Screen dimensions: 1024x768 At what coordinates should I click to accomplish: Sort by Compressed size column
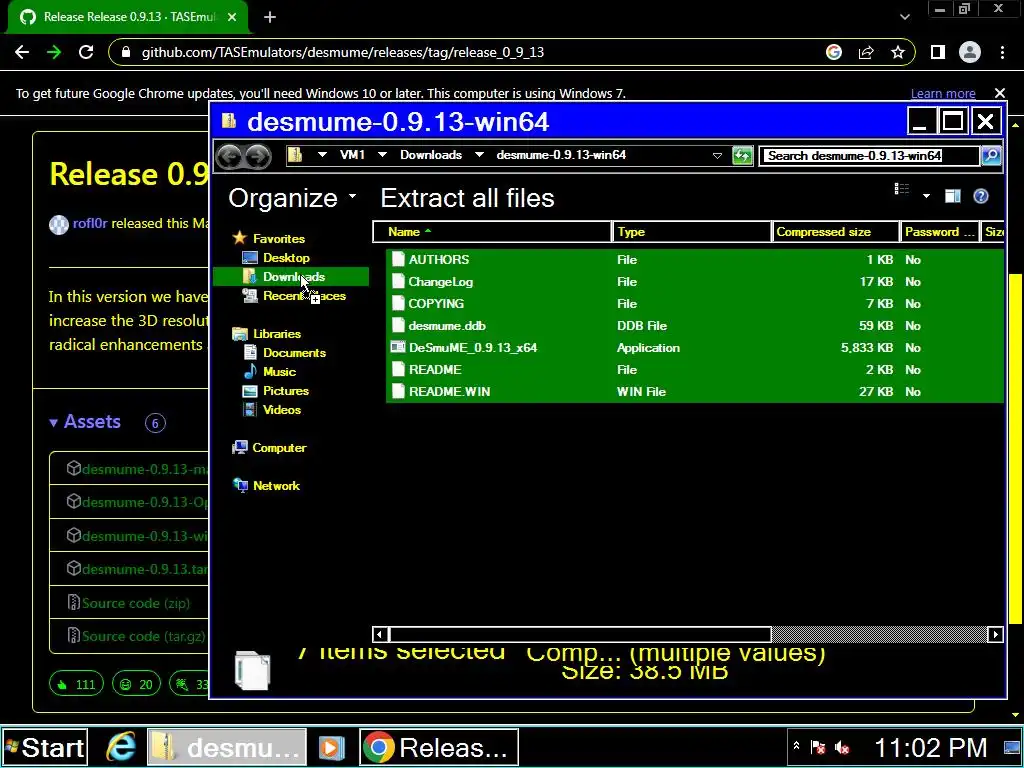coord(835,232)
